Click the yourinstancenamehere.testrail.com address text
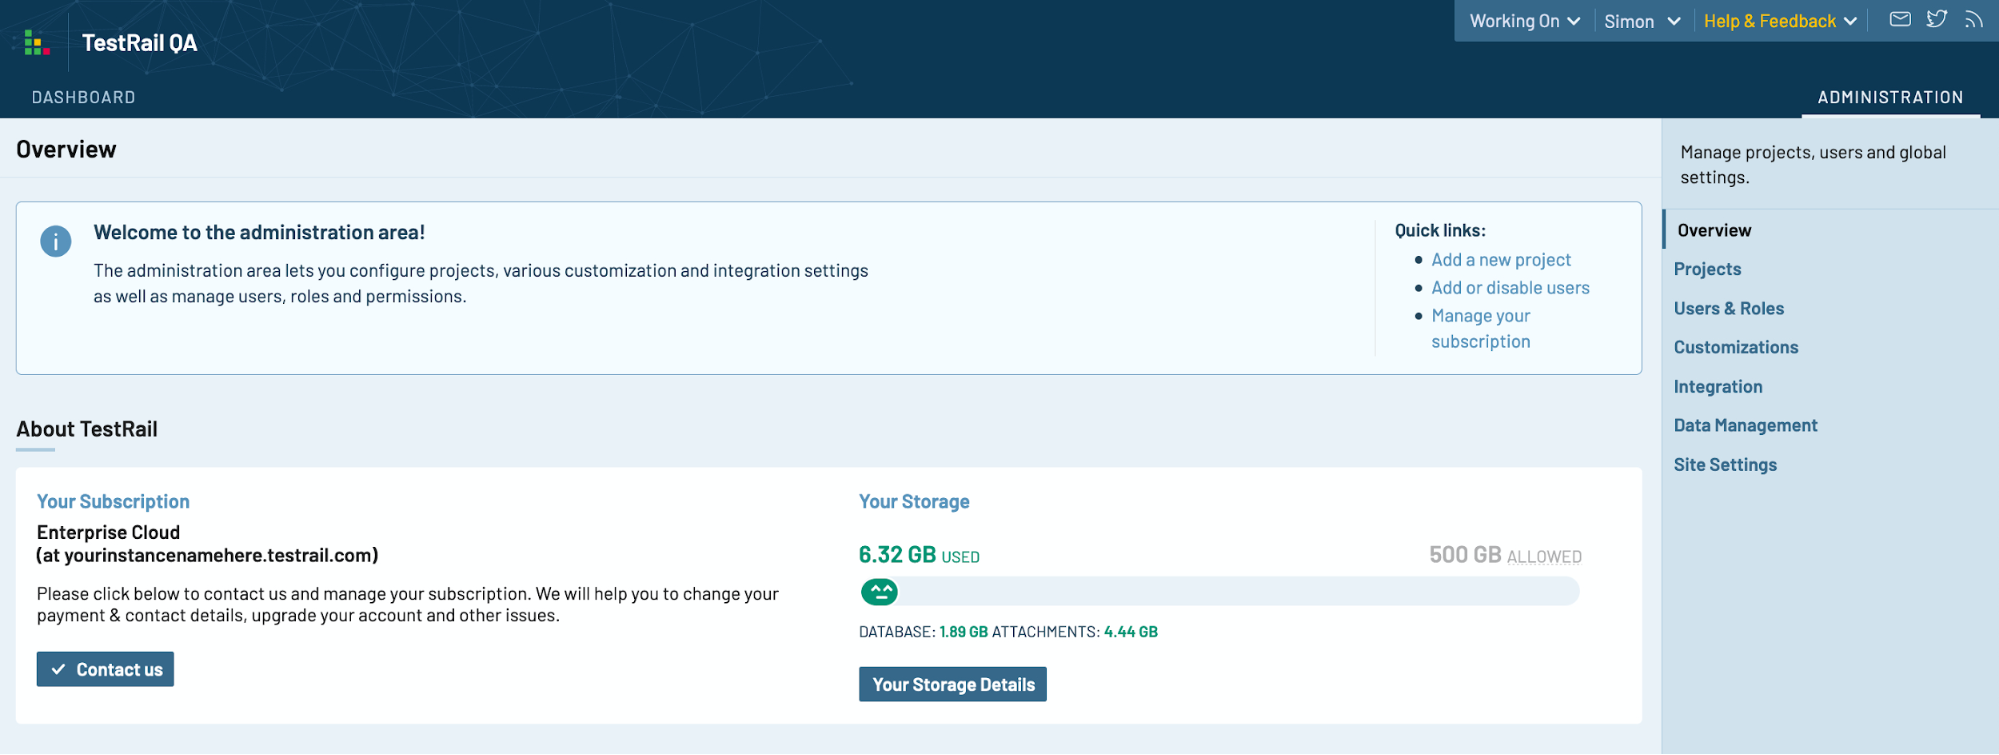The image size is (1999, 755). (x=207, y=555)
